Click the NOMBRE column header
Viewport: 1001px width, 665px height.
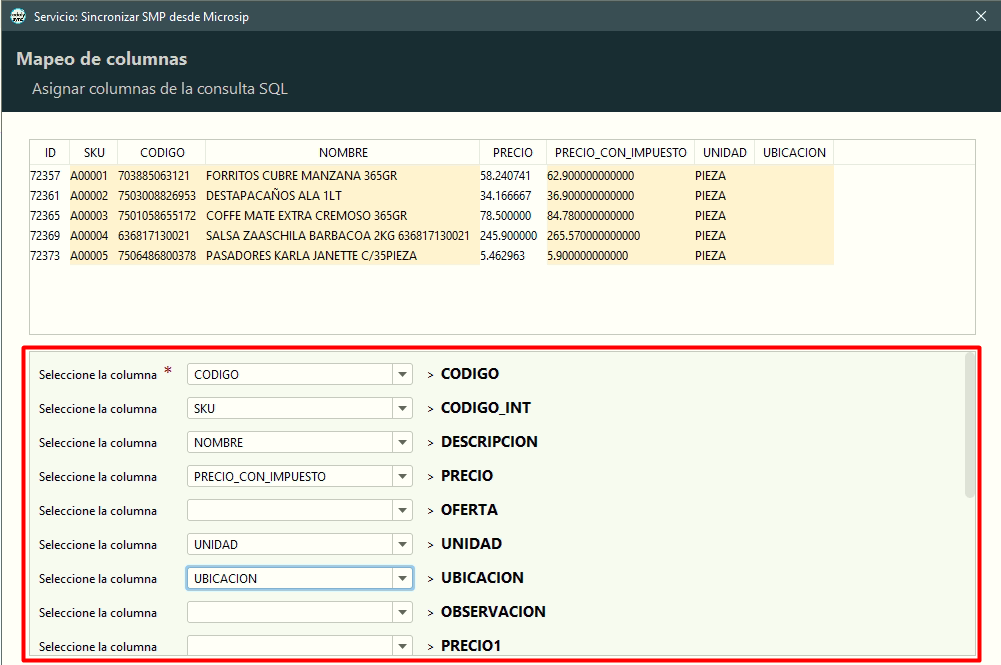pyautogui.click(x=343, y=153)
